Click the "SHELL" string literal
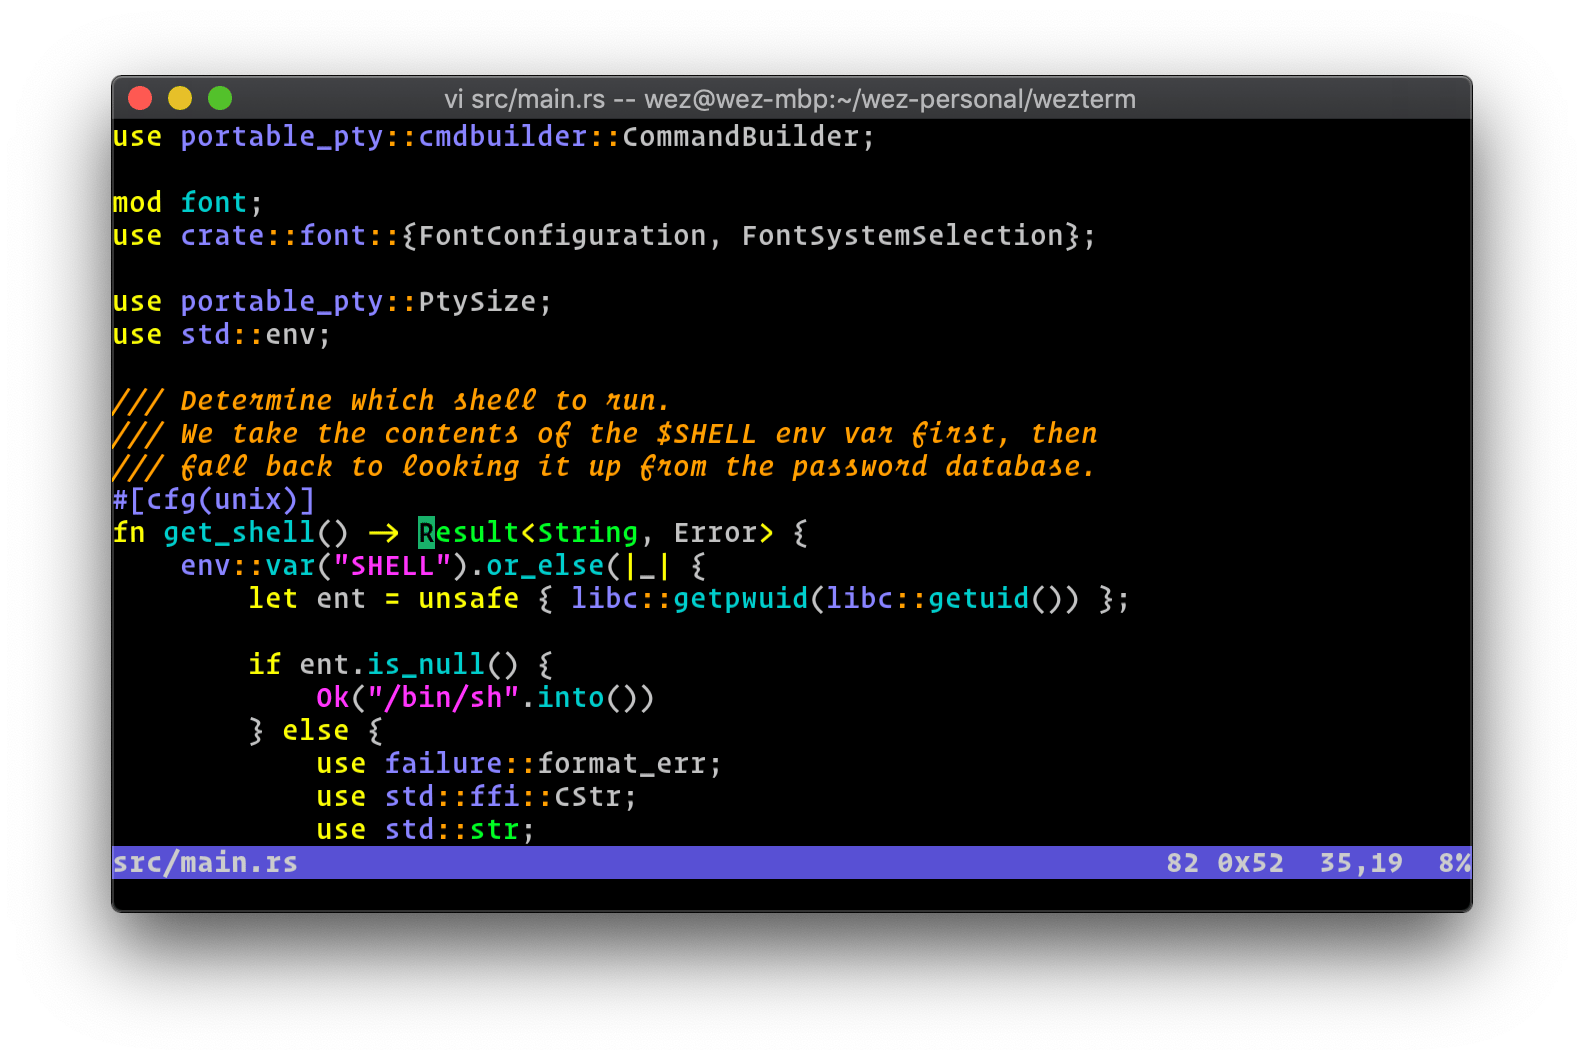 392,565
